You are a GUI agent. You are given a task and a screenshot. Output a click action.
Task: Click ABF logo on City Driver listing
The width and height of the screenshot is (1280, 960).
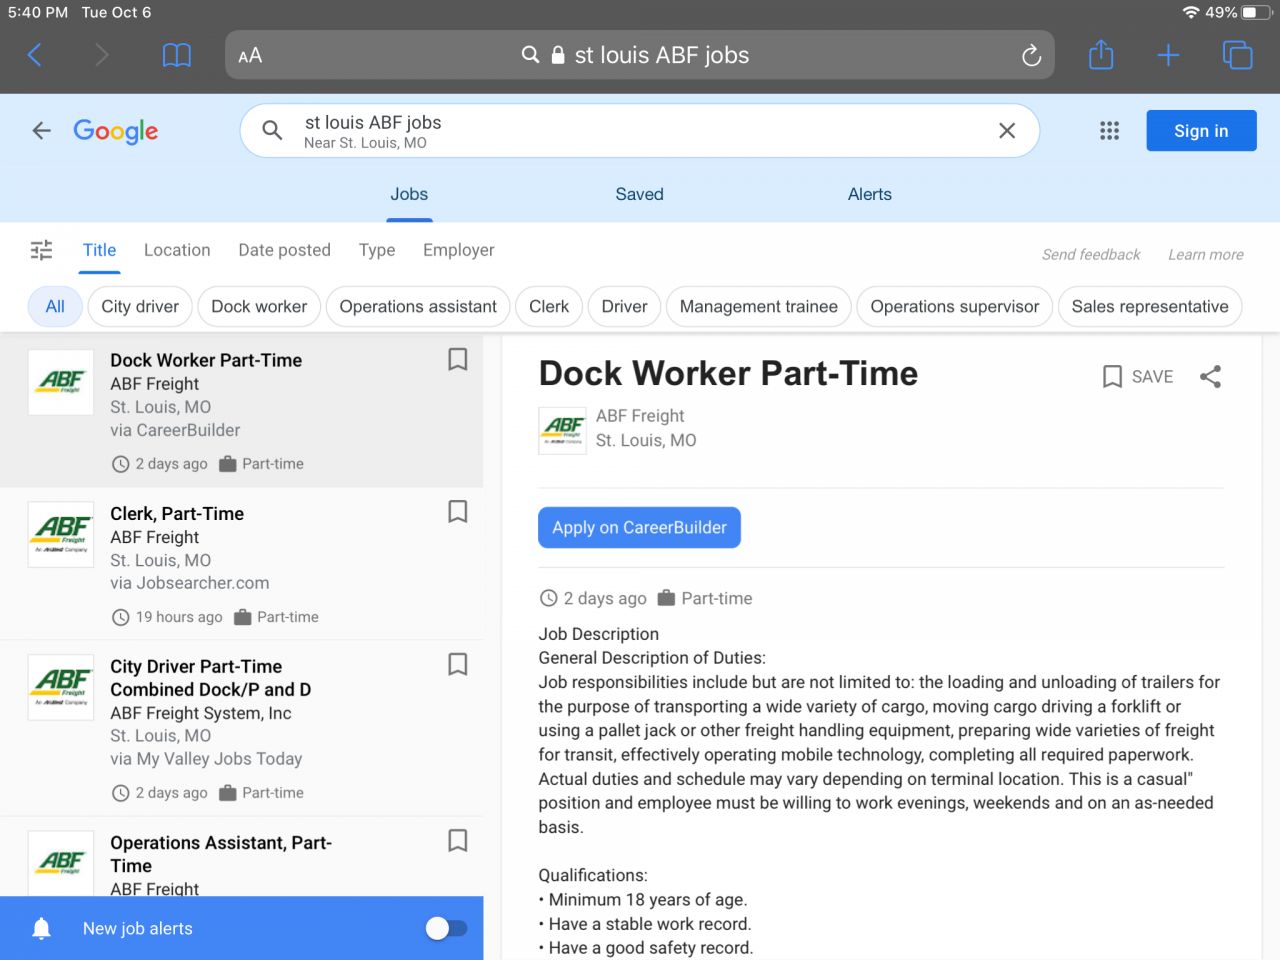61,687
